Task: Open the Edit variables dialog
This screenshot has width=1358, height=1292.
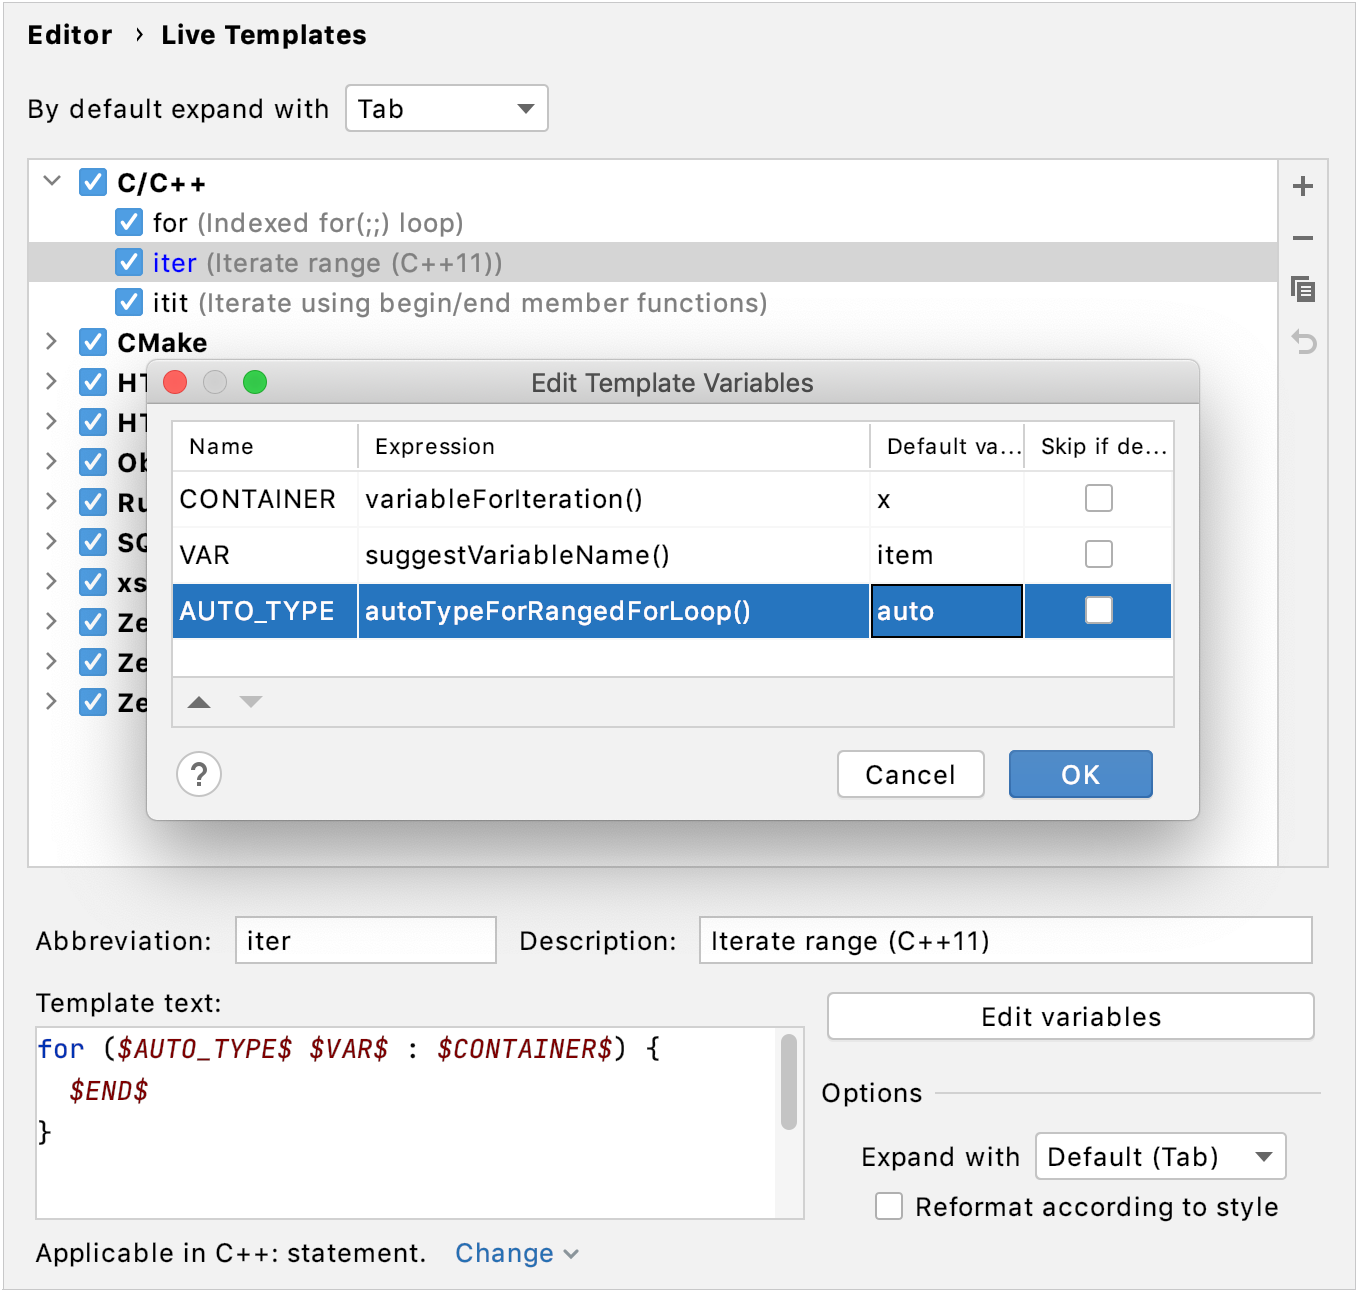Action: [1070, 1016]
